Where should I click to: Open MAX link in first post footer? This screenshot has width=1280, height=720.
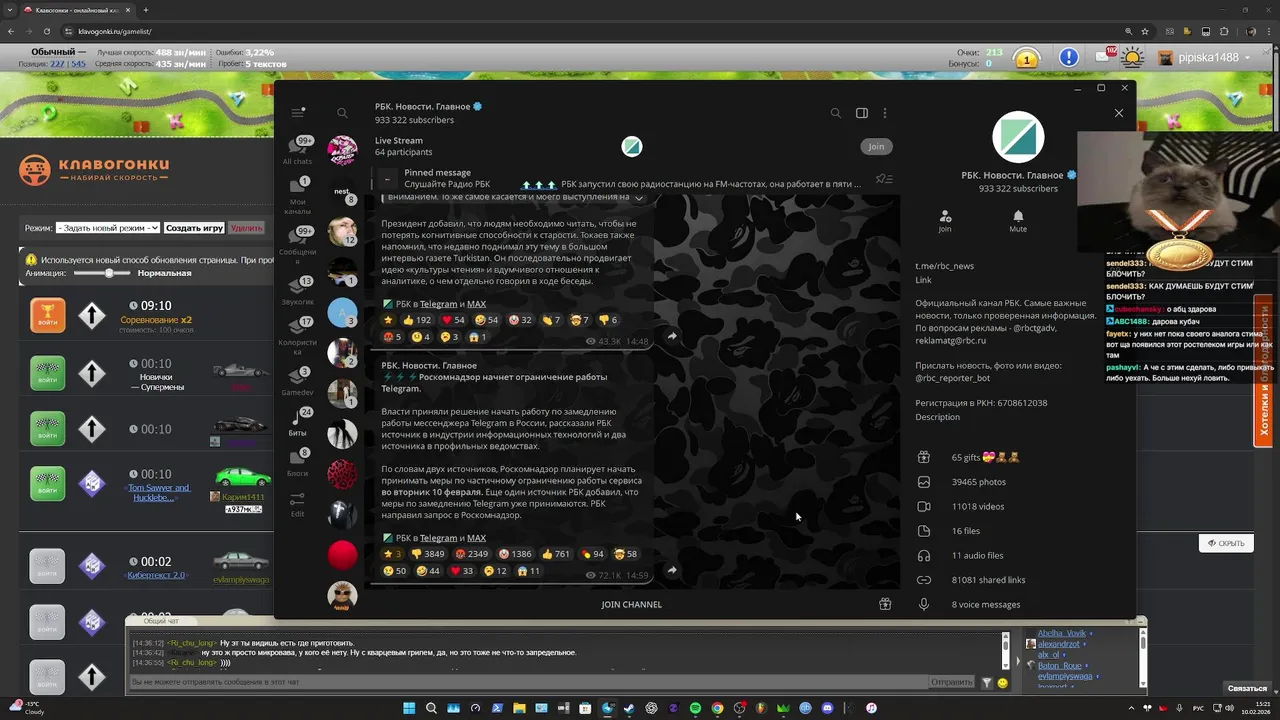476,304
